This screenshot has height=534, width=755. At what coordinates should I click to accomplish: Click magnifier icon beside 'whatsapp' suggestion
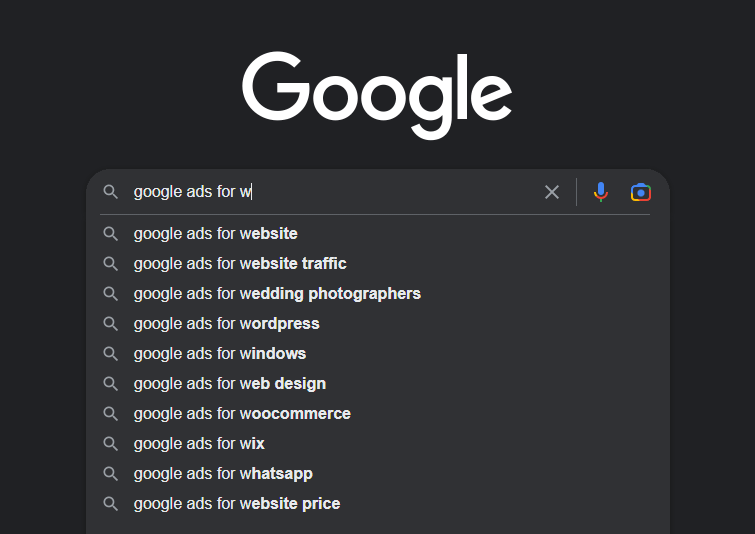pos(111,474)
